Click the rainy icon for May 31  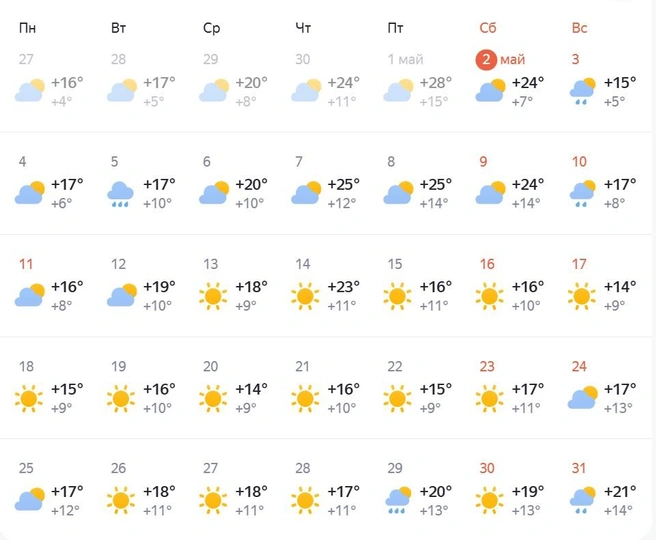tap(582, 500)
